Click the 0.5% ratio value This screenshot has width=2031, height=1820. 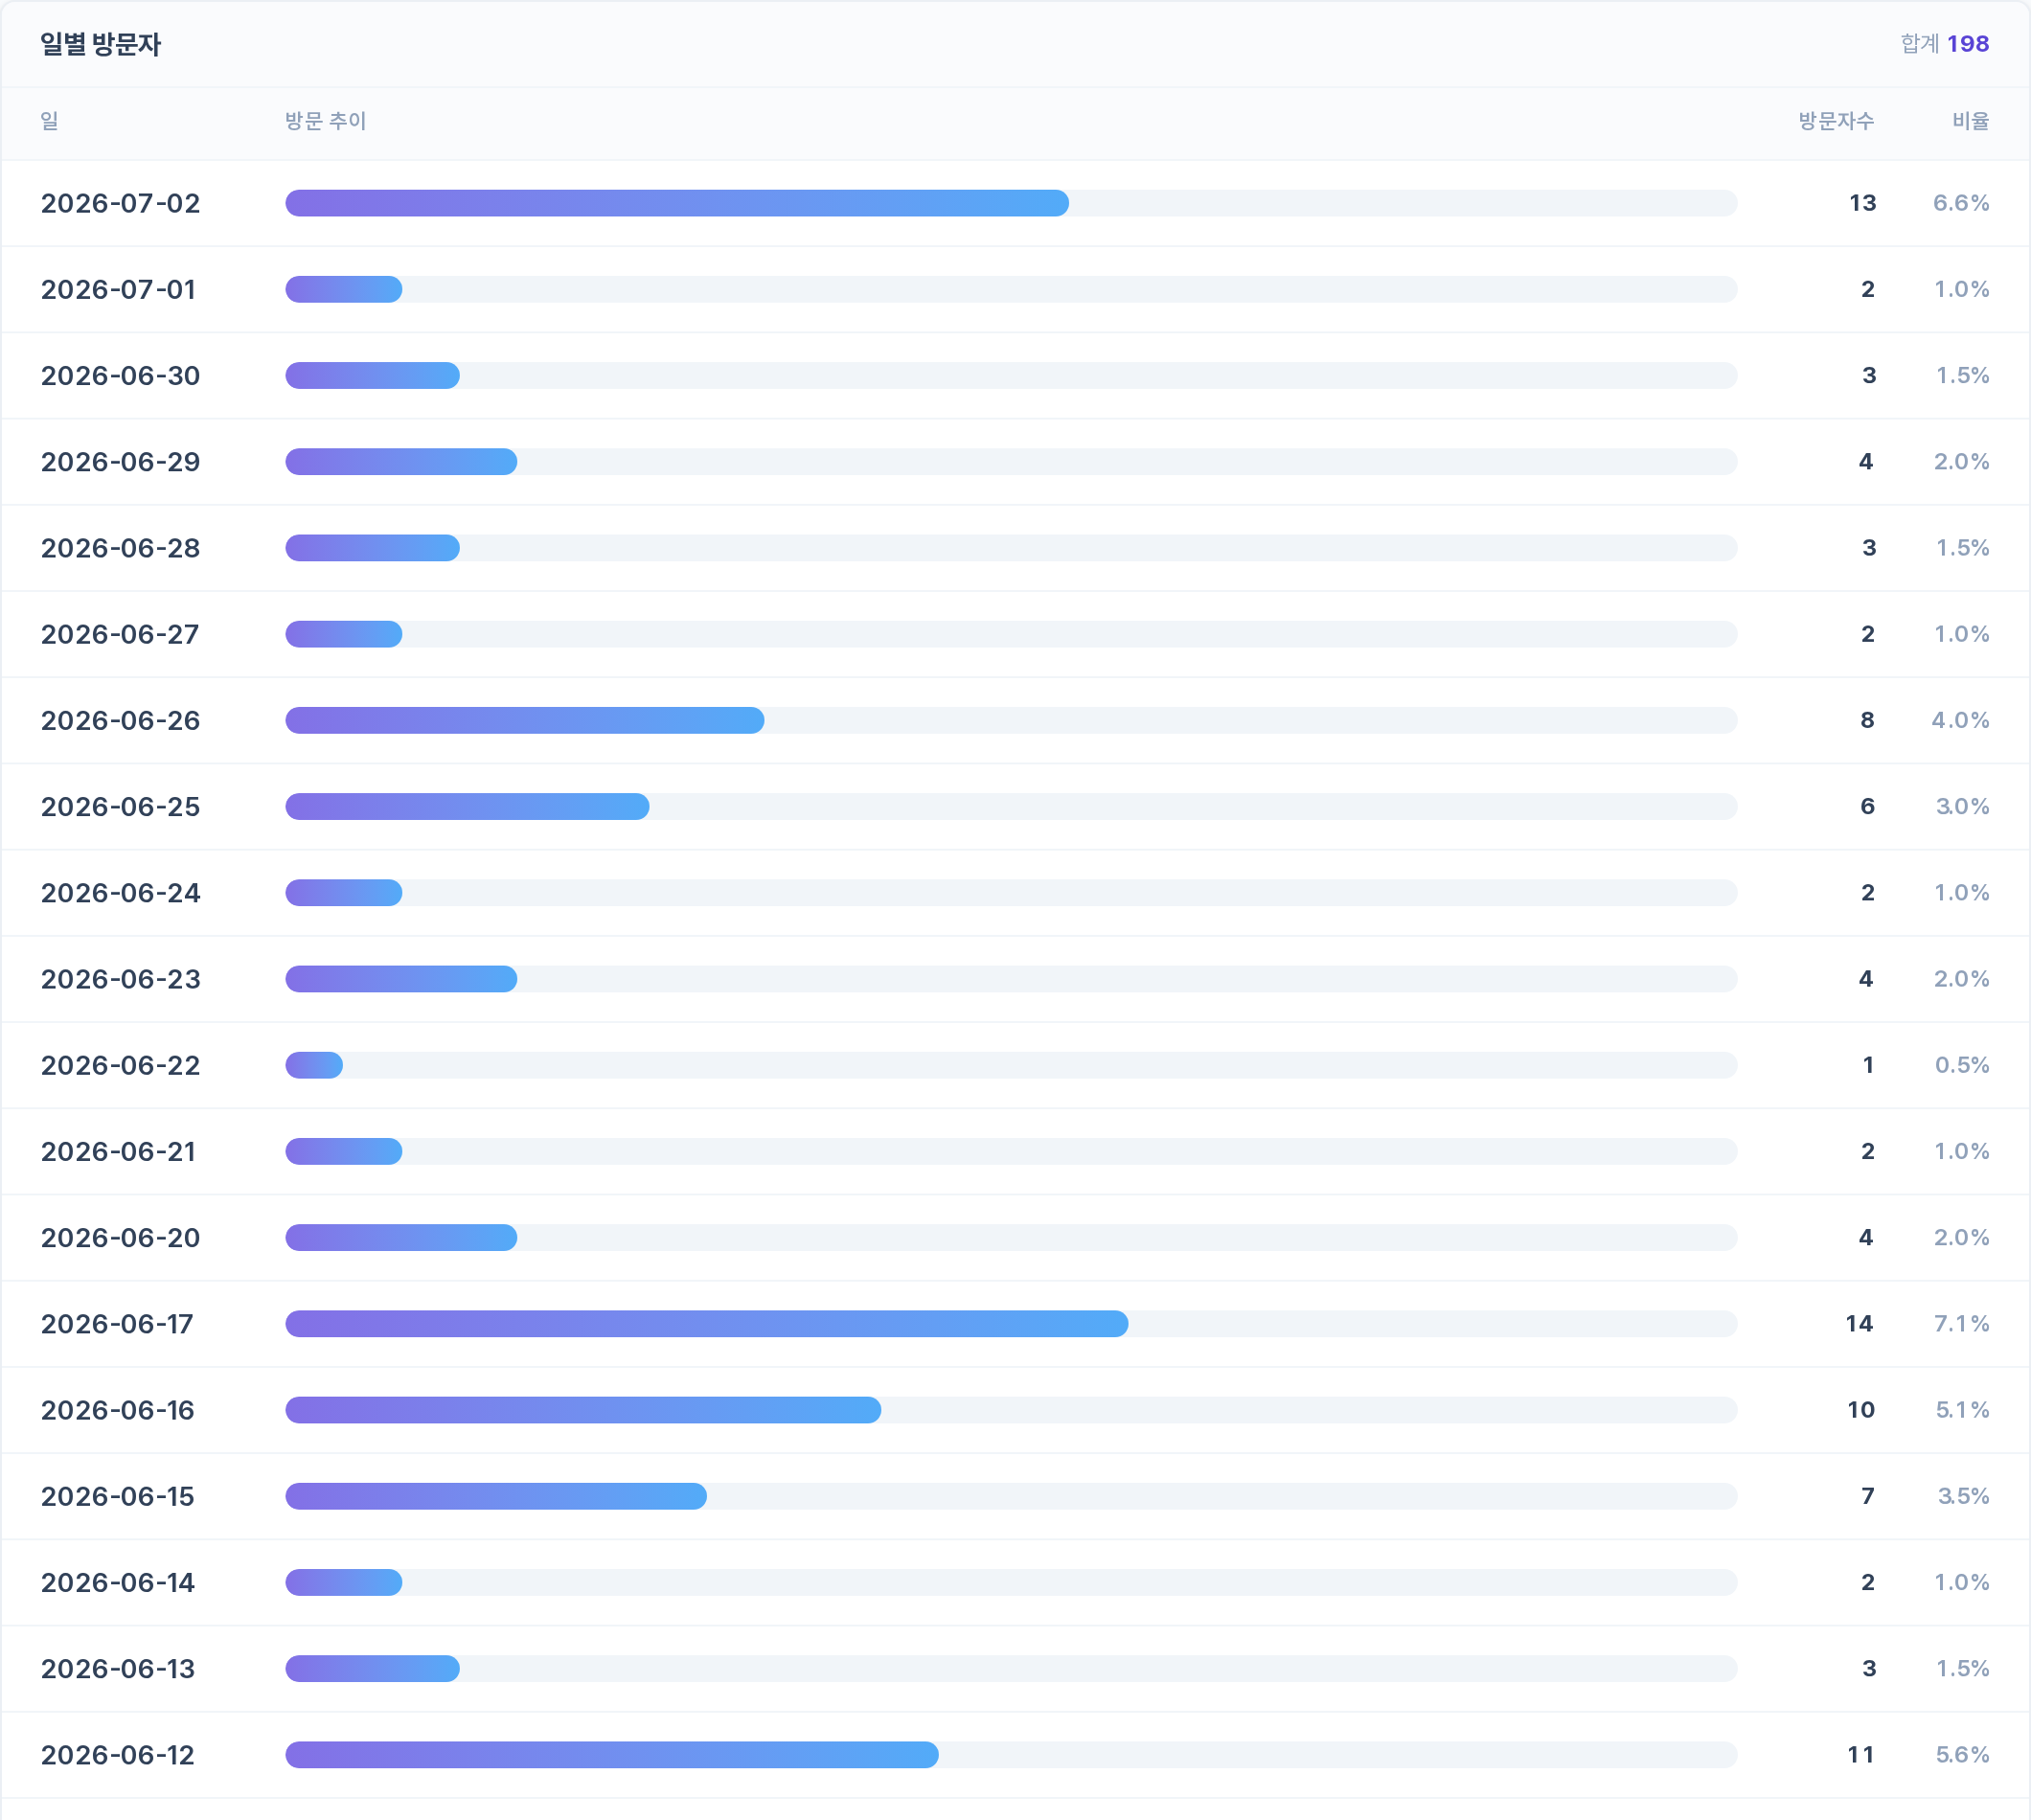point(1962,1065)
